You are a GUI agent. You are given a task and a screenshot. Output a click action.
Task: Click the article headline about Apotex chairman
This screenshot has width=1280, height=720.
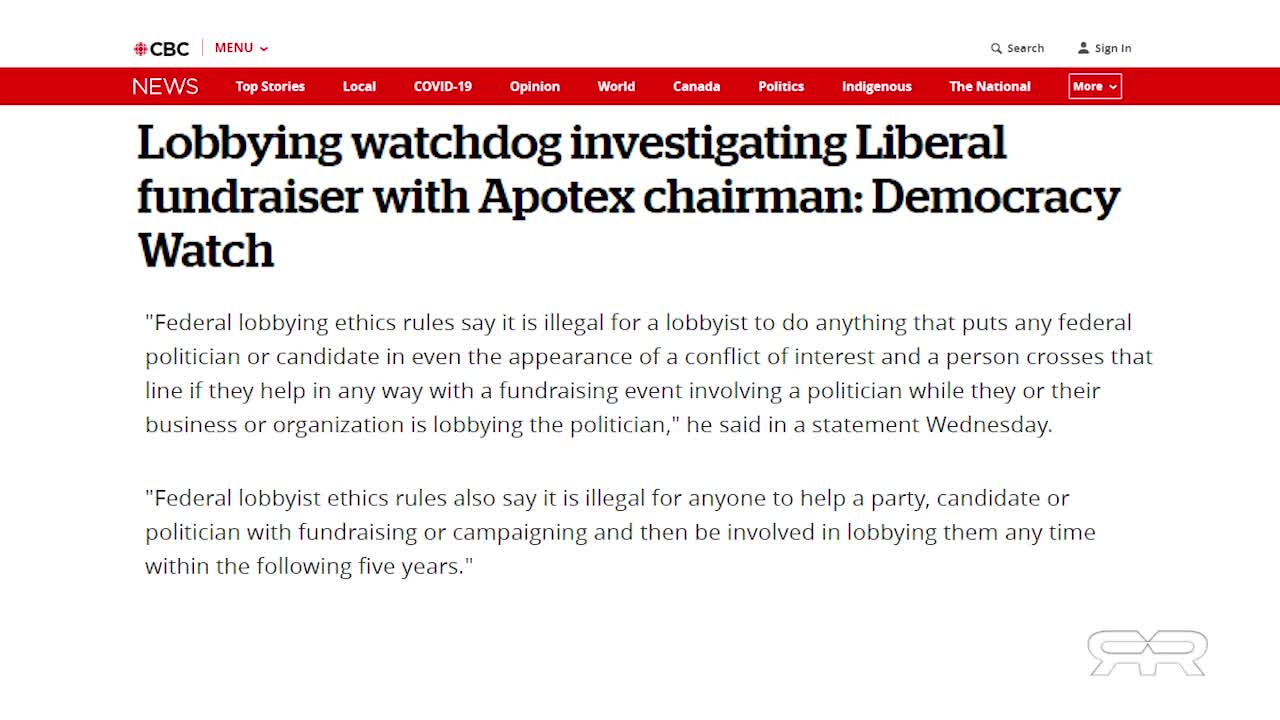[x=628, y=196]
